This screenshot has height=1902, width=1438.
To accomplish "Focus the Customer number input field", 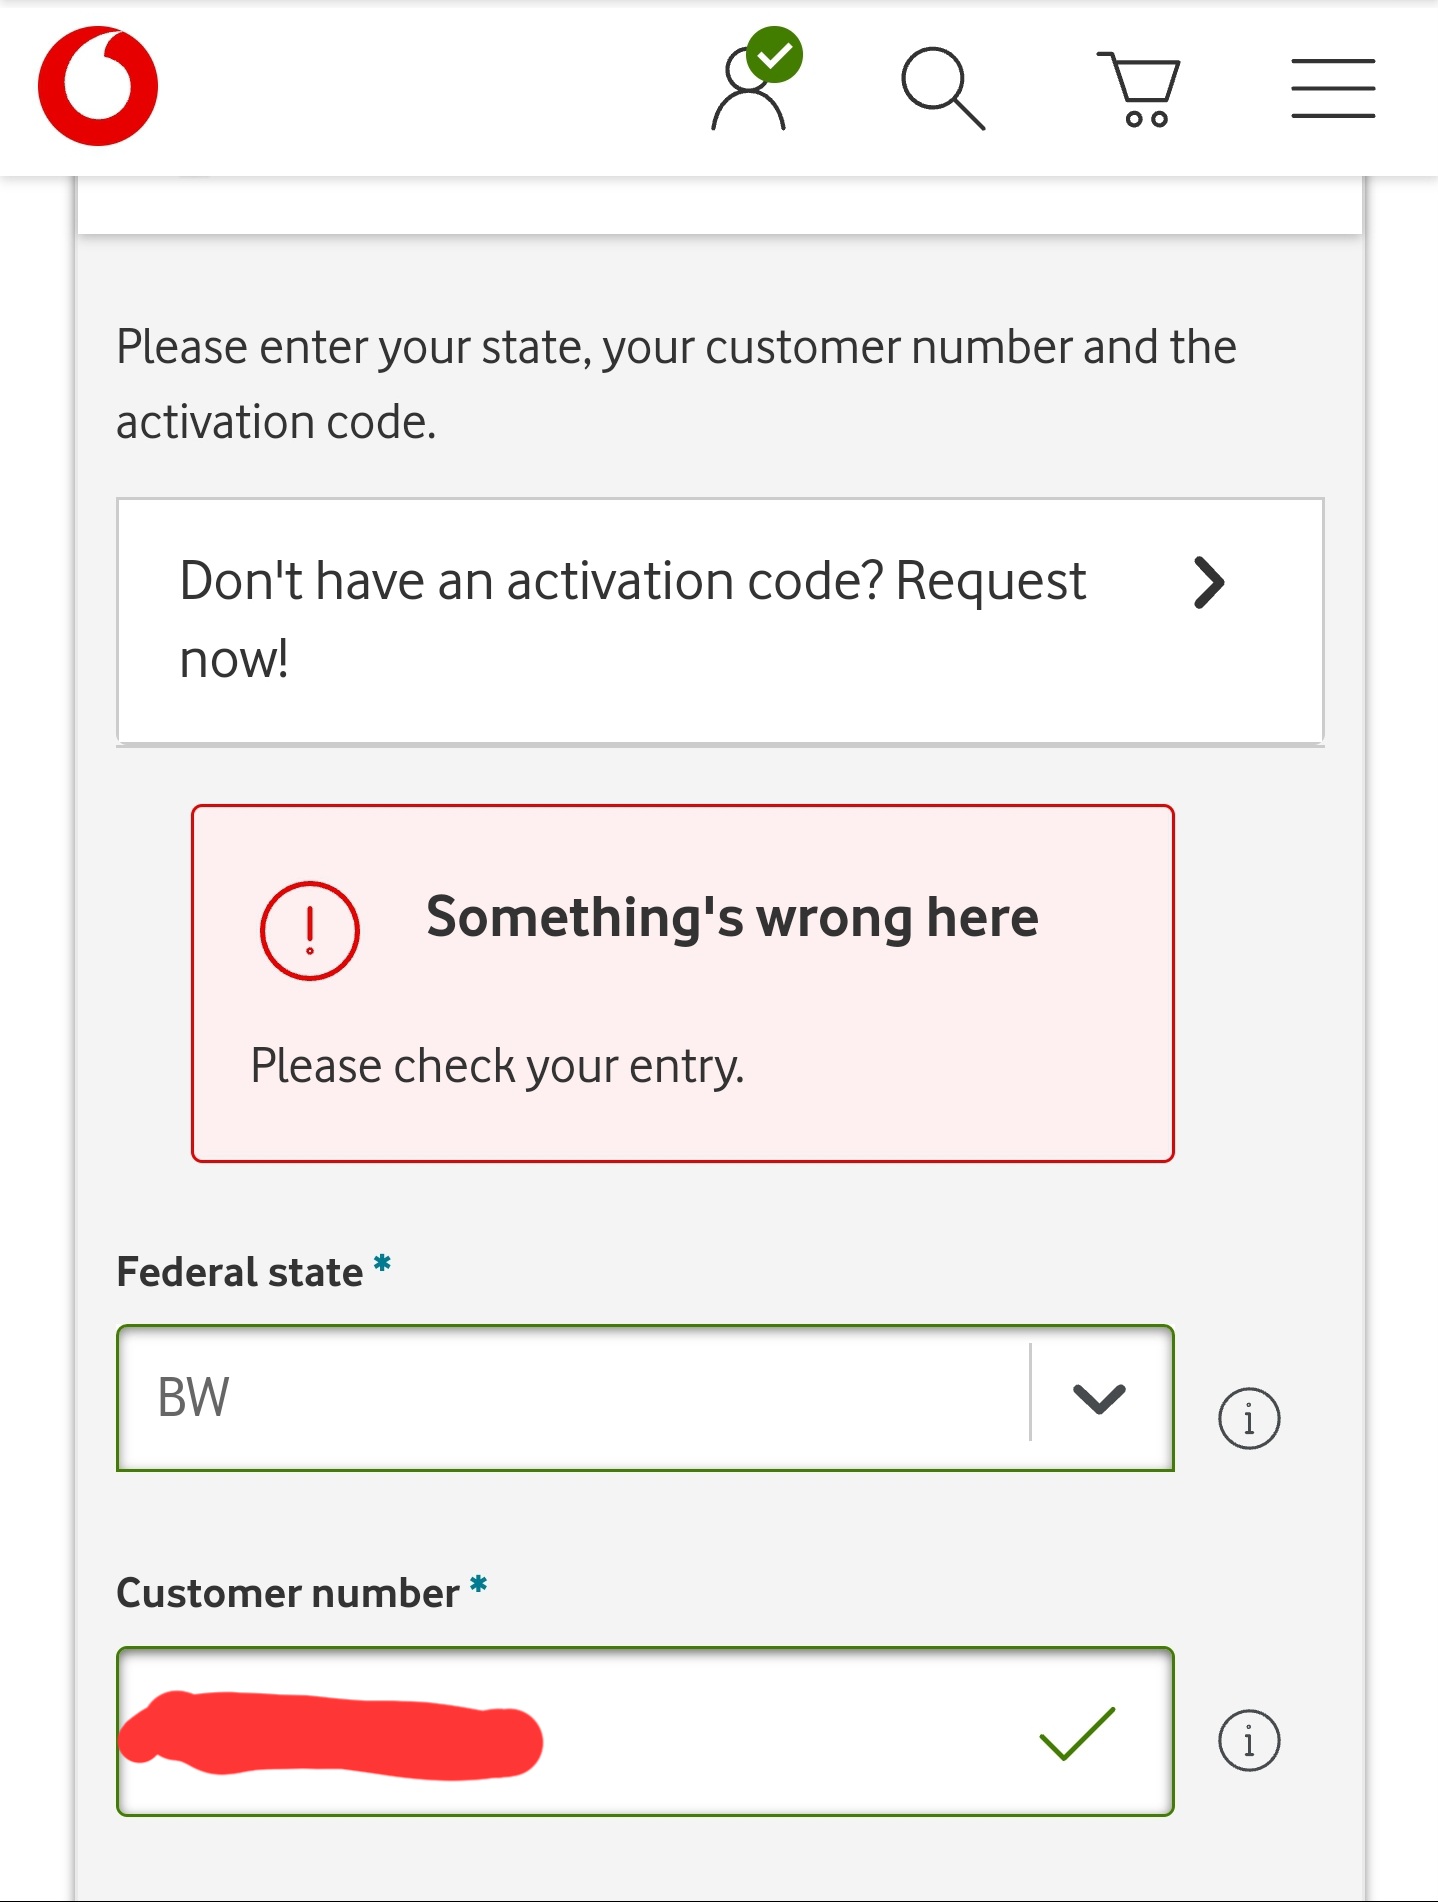I will (780, 1732).
